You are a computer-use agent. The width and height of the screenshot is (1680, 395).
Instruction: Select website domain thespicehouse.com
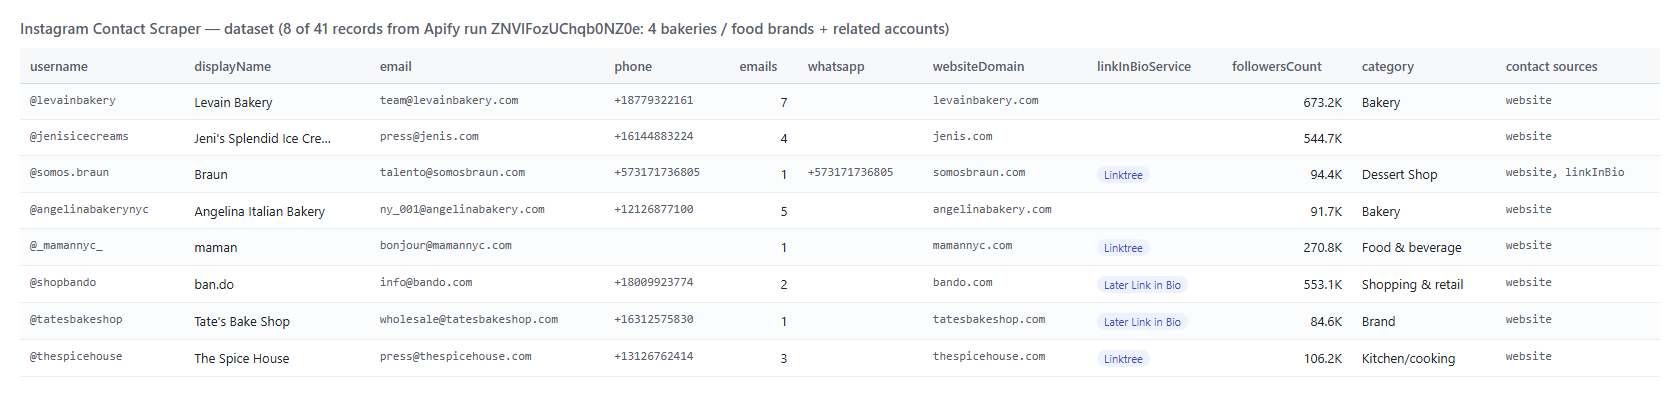pyautogui.click(x=989, y=357)
